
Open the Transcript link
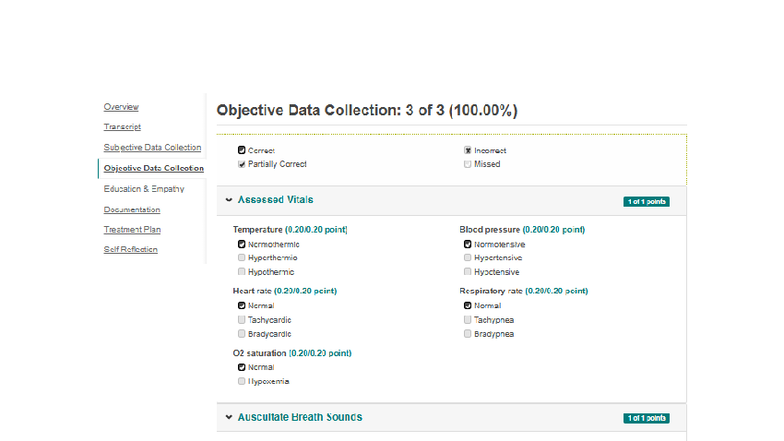(122, 126)
